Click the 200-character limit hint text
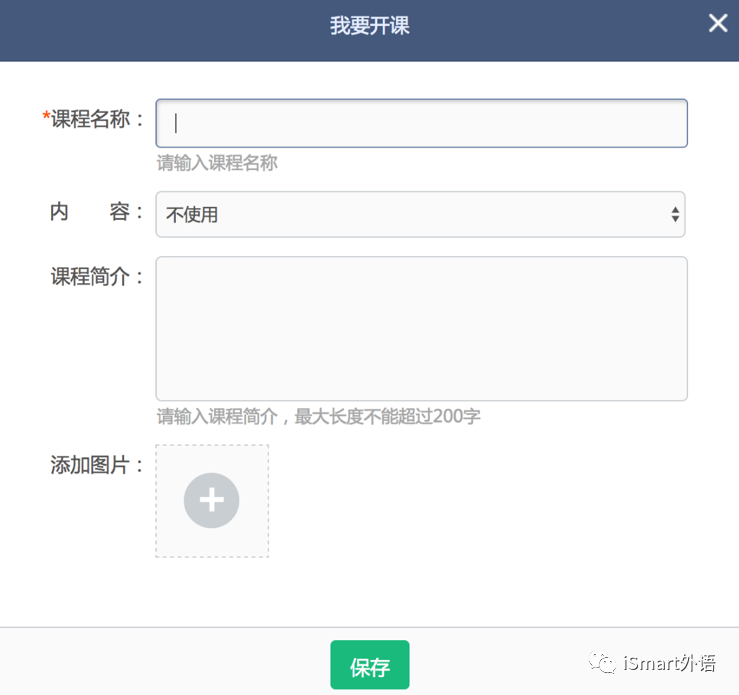 pyautogui.click(x=318, y=417)
